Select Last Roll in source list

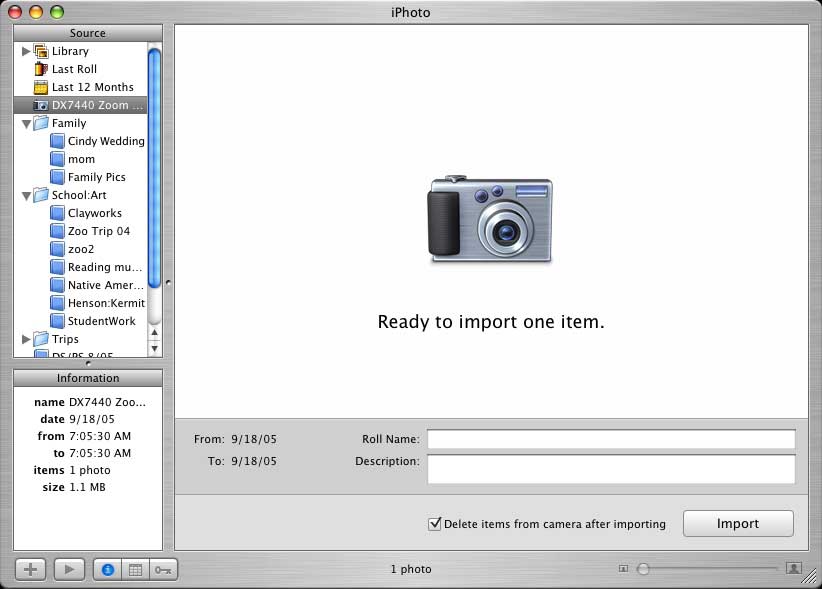(74, 69)
